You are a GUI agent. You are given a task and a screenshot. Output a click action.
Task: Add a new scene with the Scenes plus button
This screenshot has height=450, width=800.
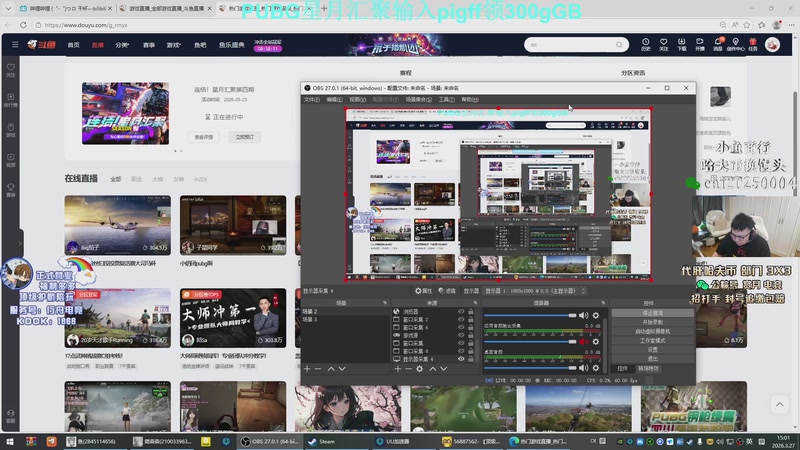point(307,368)
